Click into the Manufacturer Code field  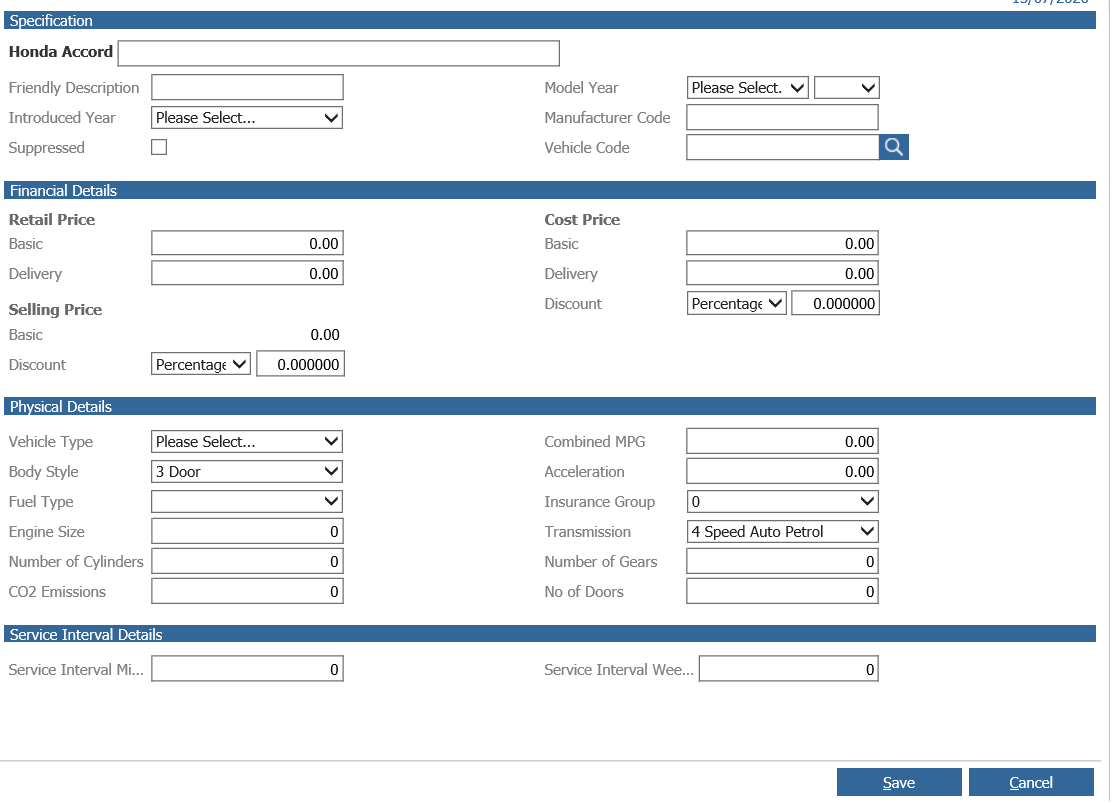click(782, 118)
